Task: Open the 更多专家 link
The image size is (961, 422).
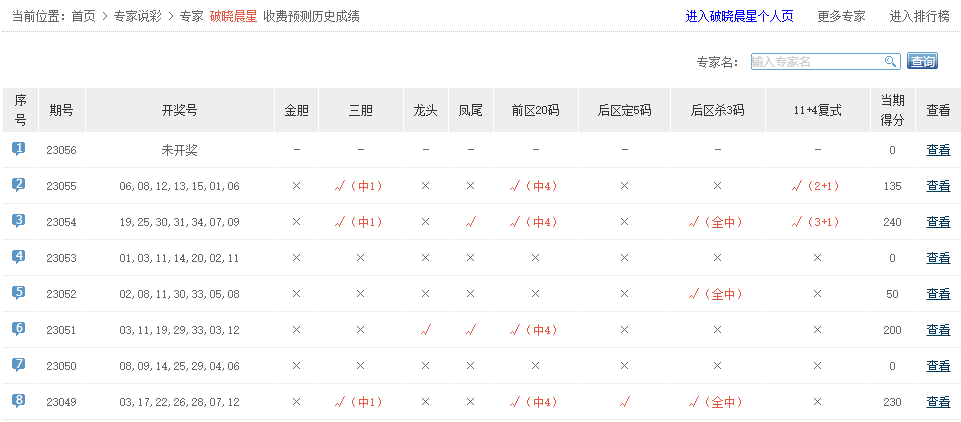Action: [x=841, y=16]
